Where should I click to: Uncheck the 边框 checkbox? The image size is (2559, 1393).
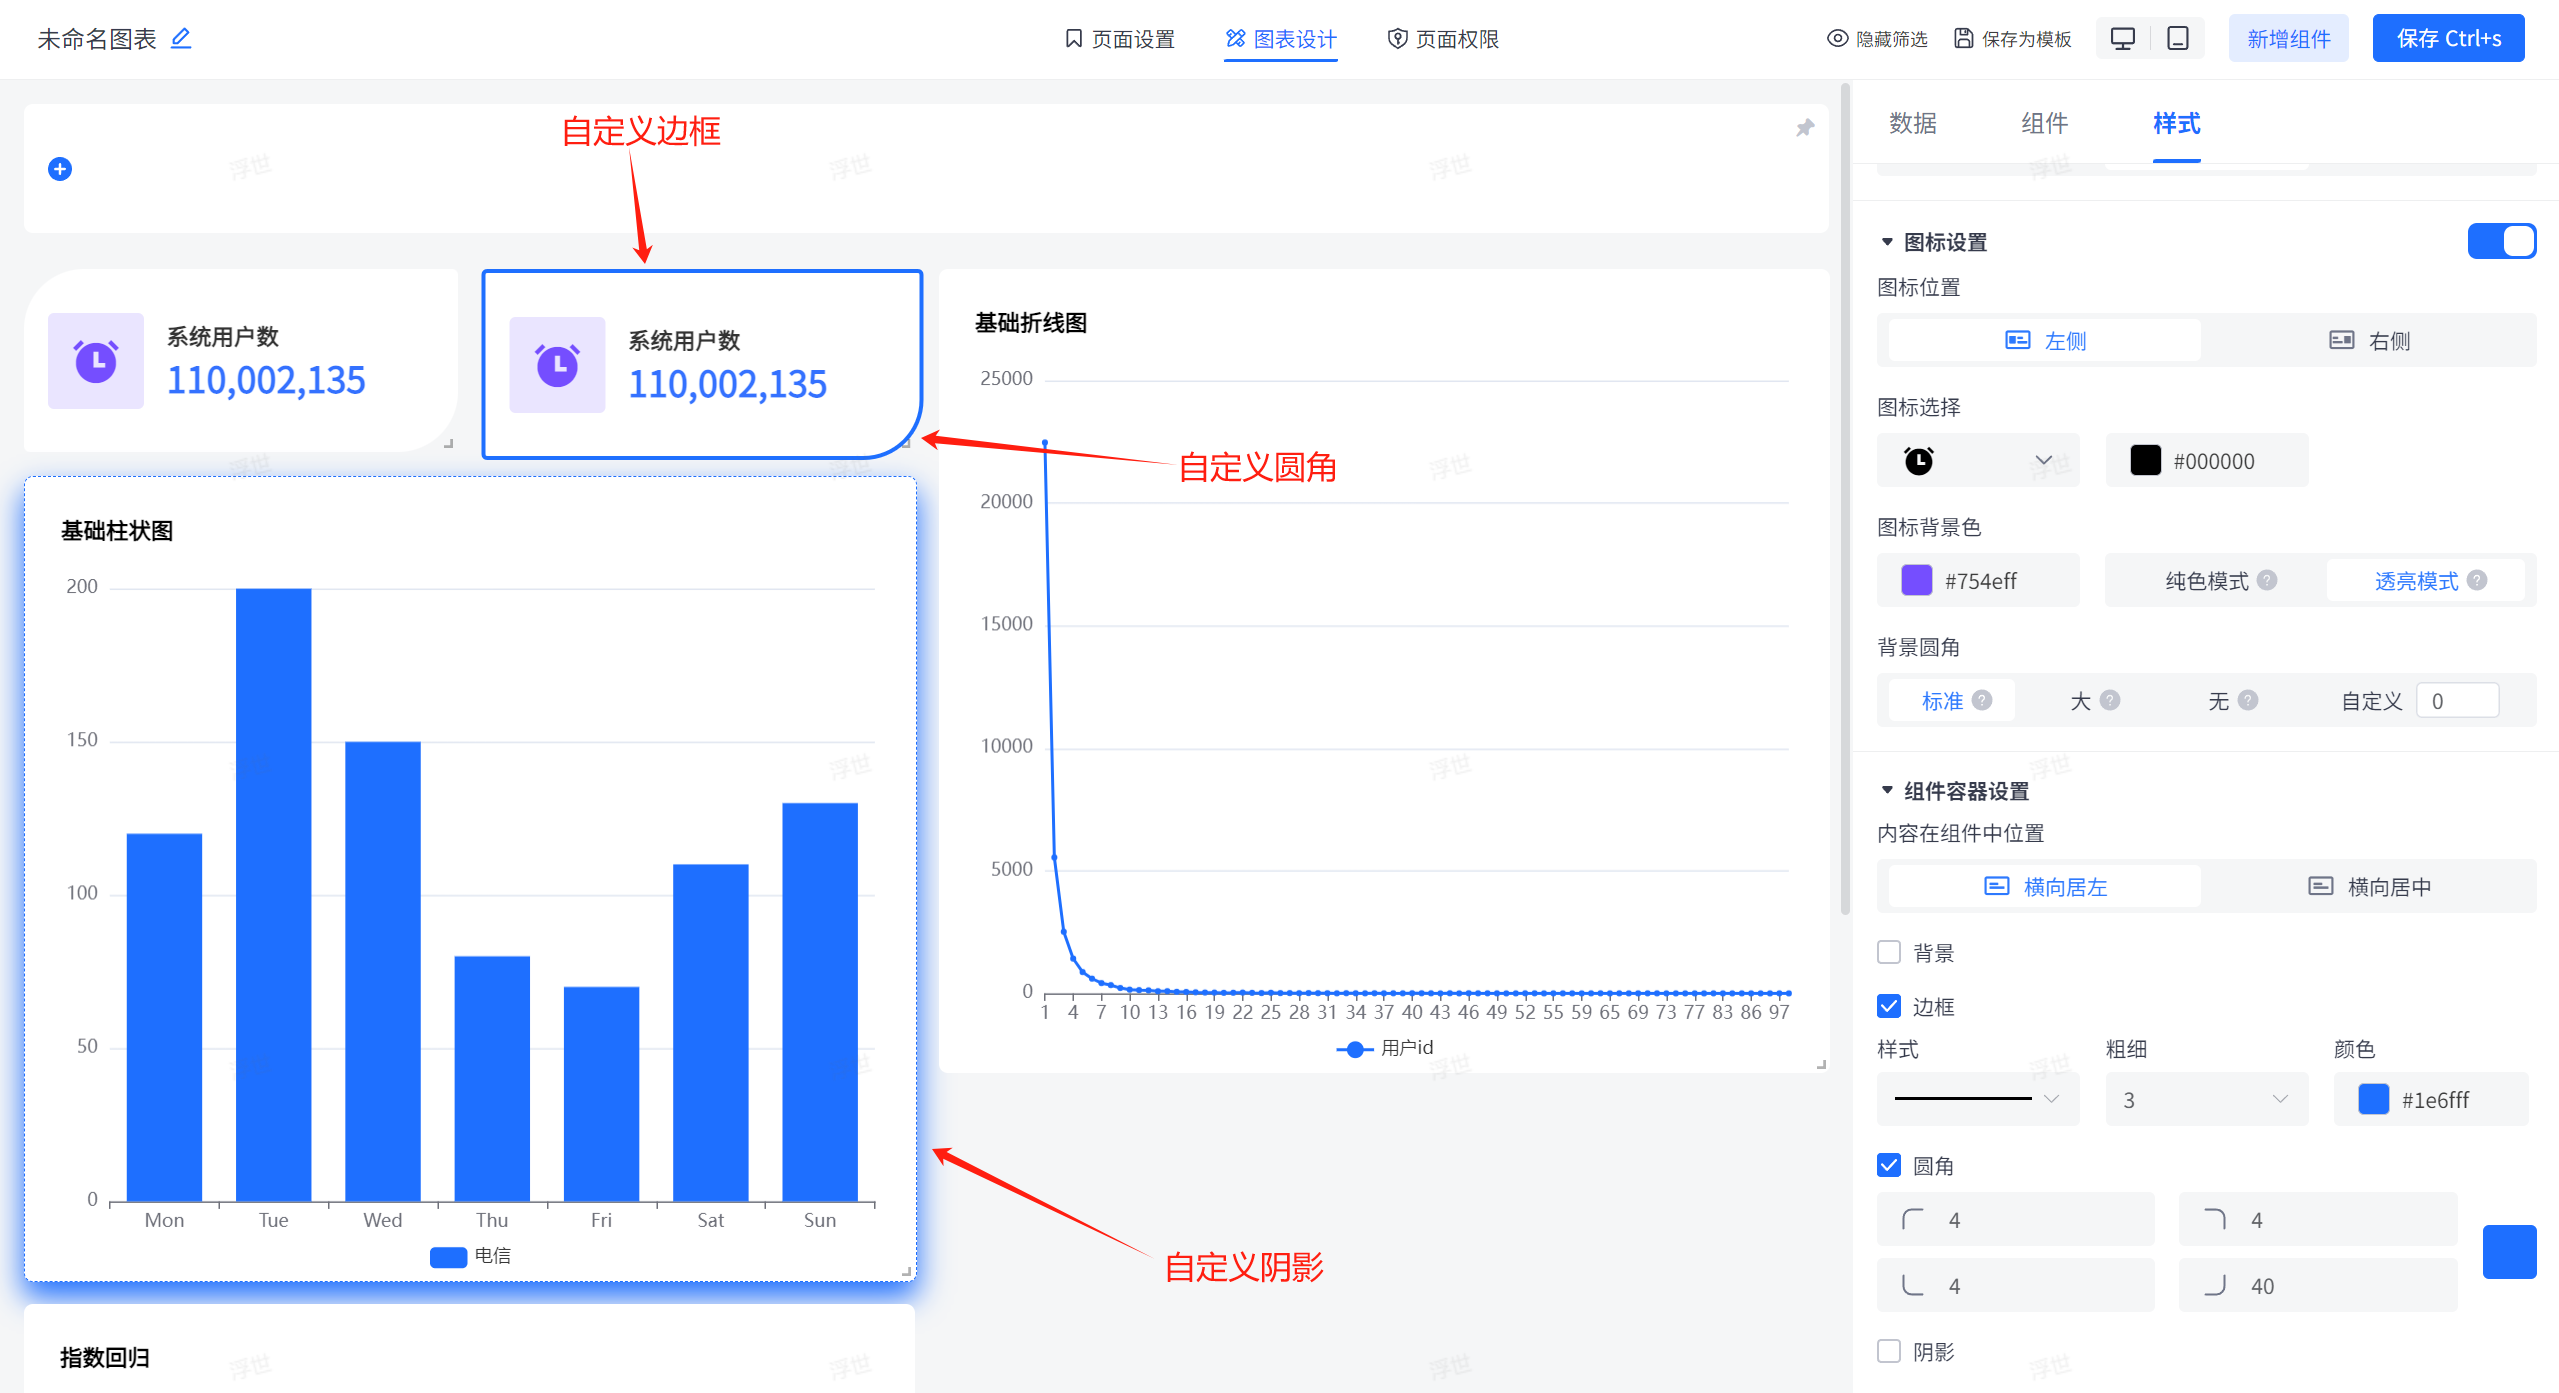1889,1006
